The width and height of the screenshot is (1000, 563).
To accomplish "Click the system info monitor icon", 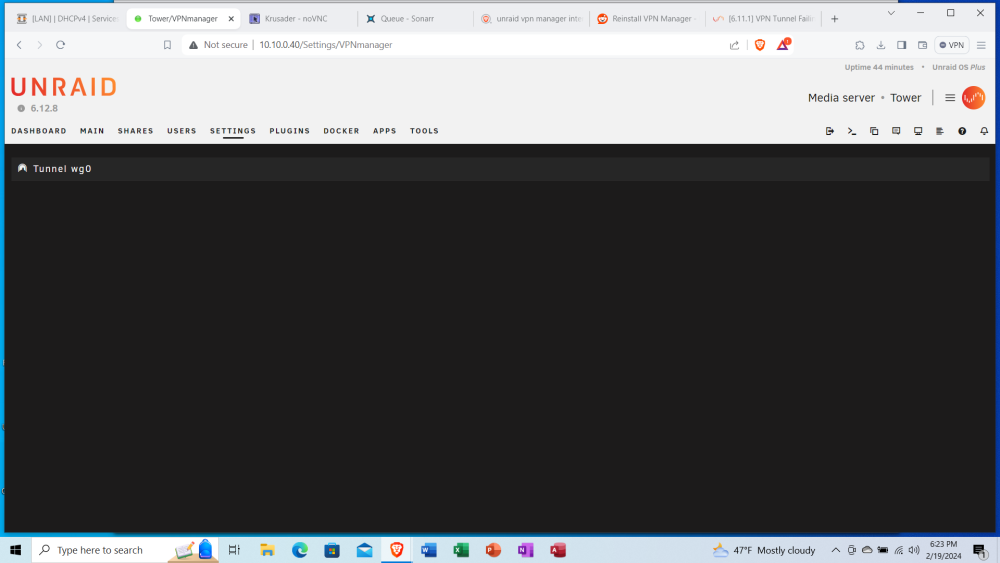I will click(918, 131).
